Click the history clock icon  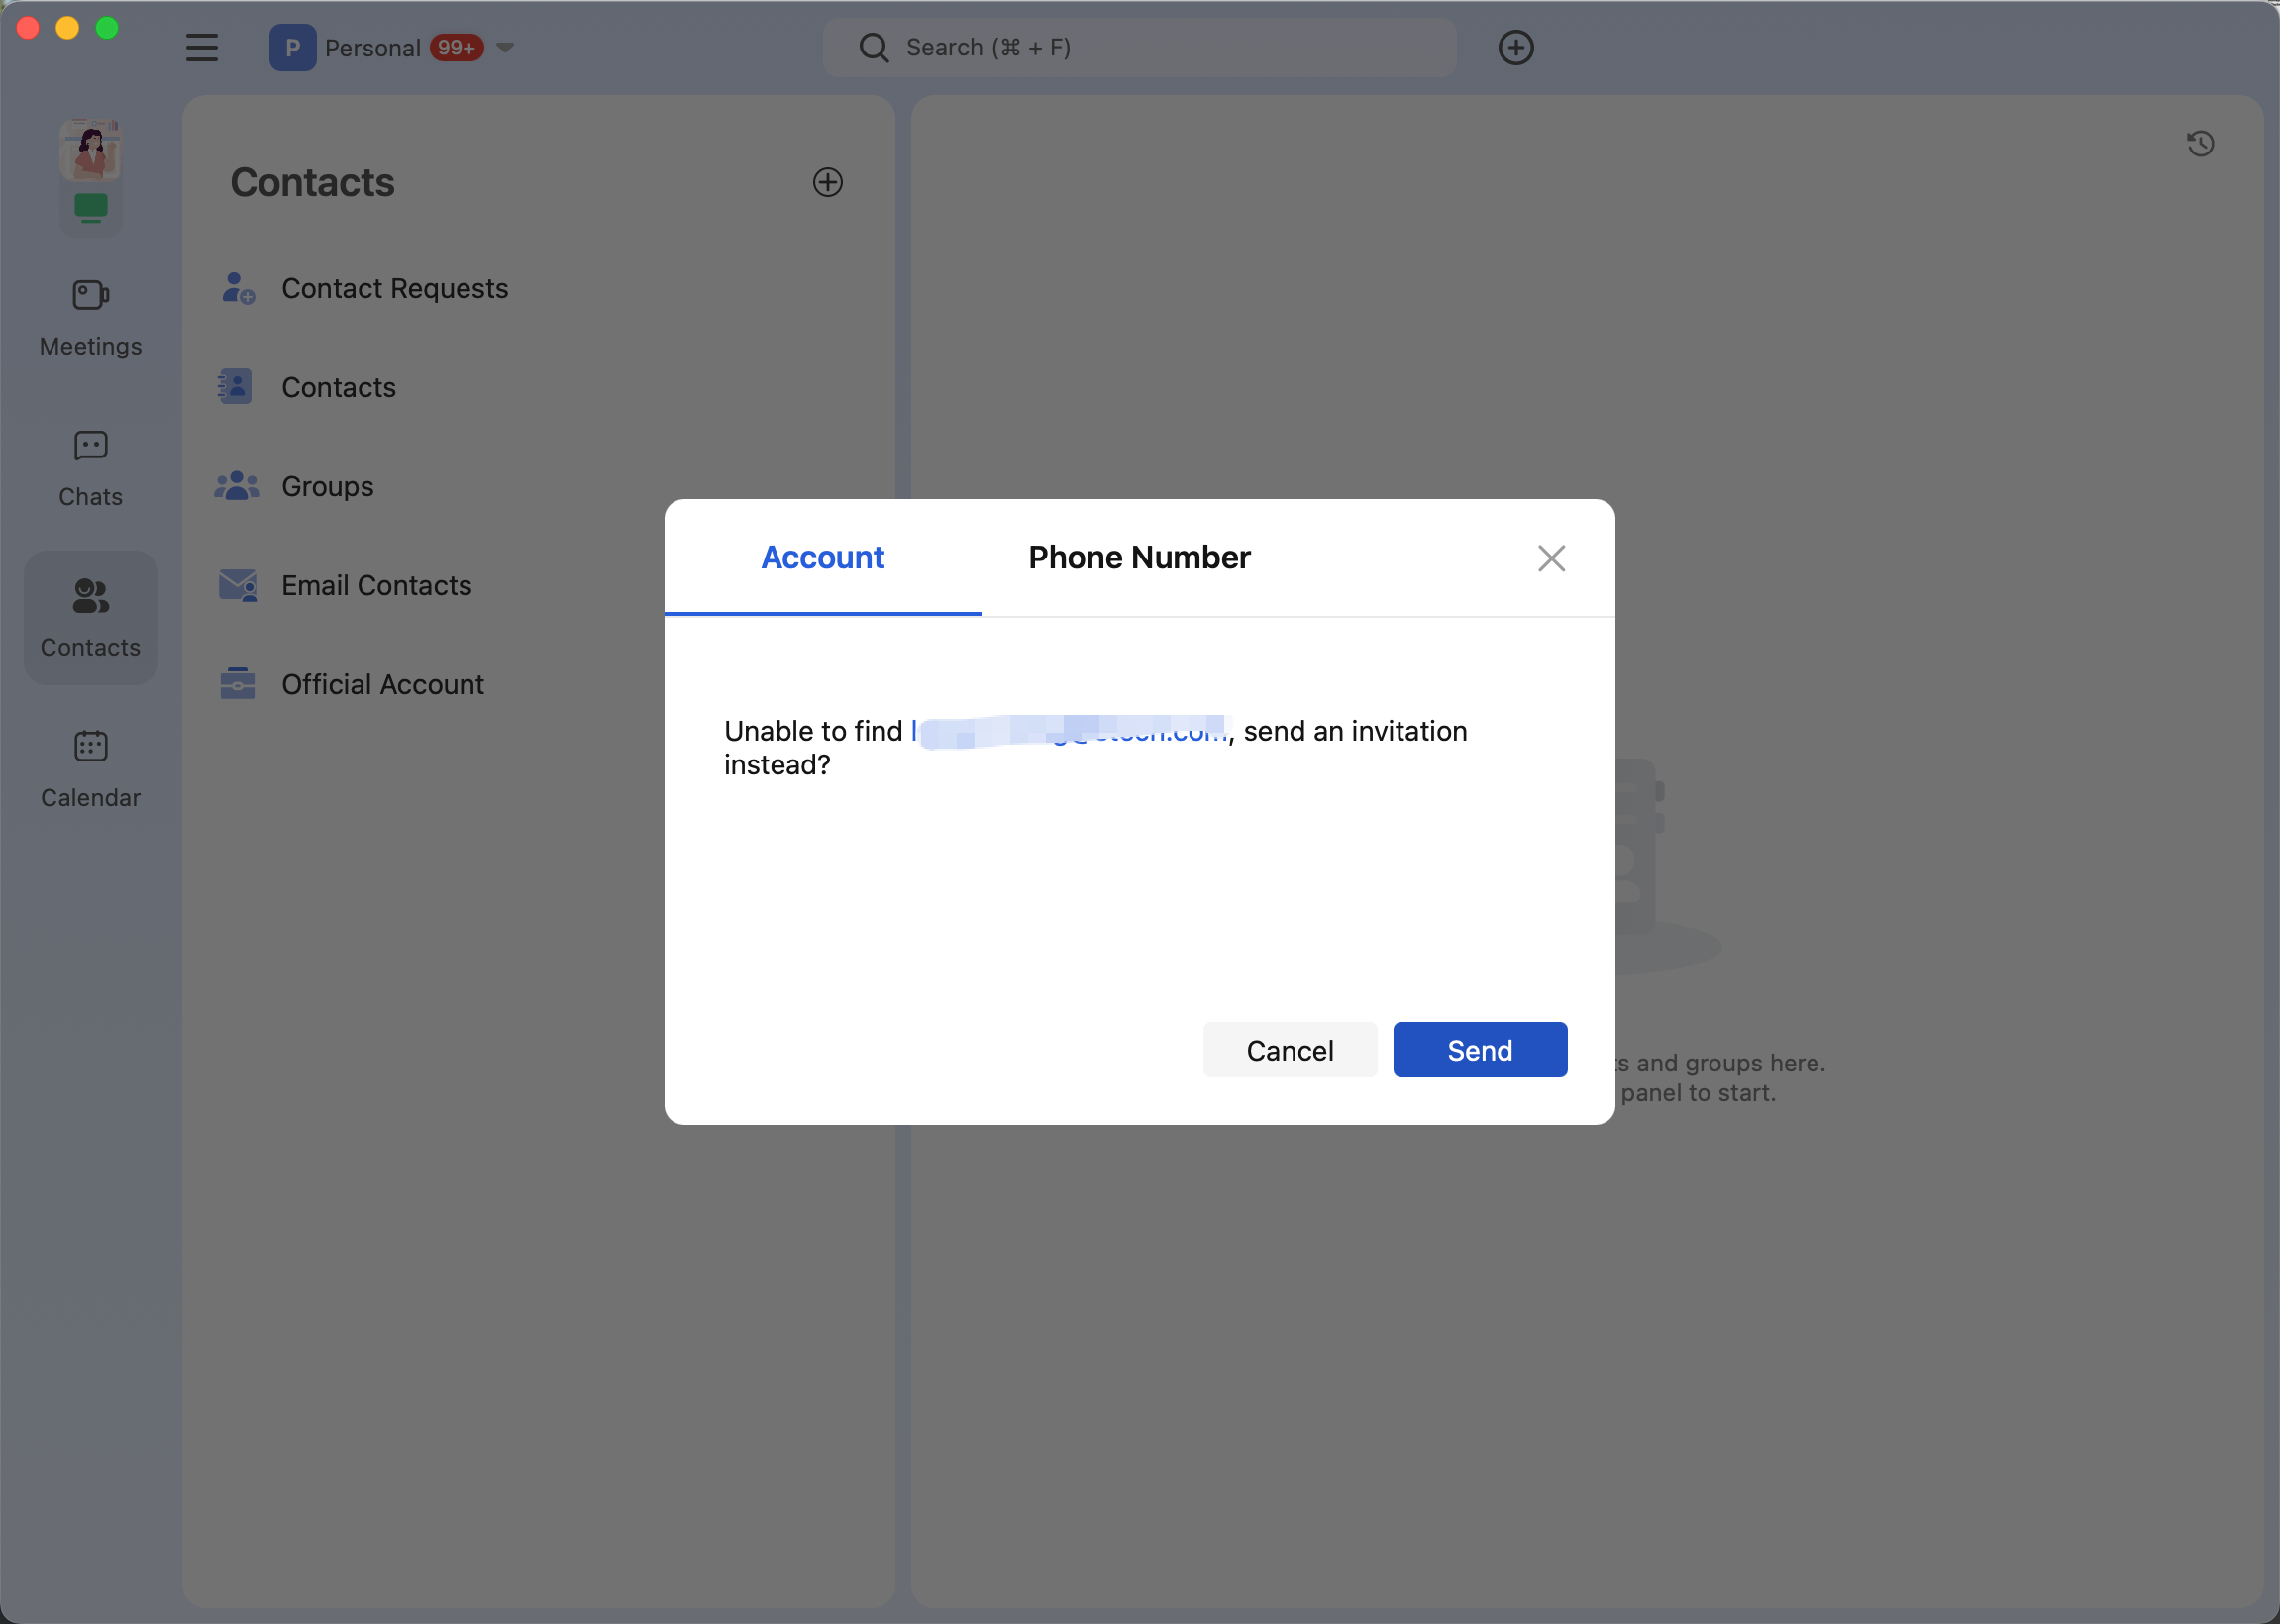[2199, 144]
